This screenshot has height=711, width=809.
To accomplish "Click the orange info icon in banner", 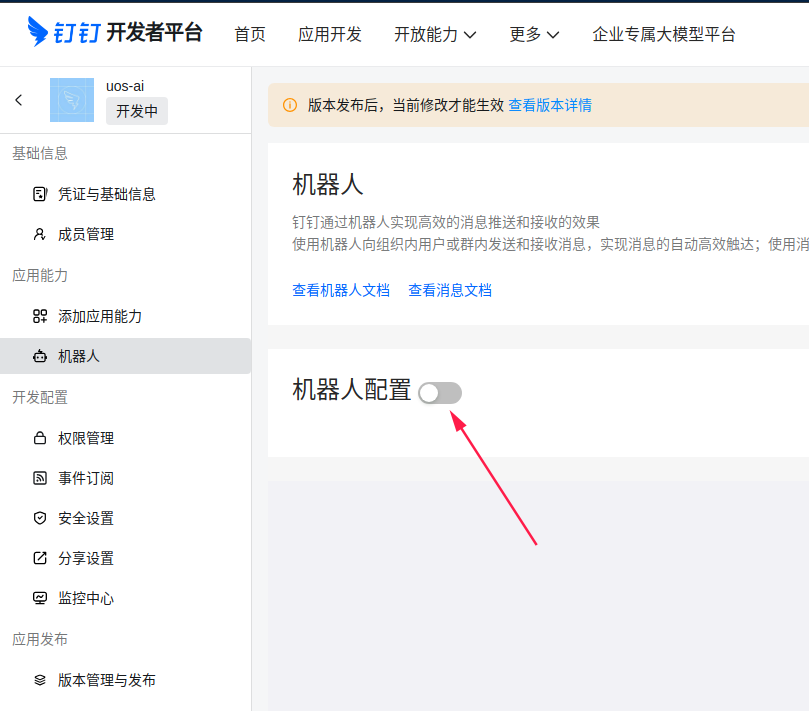I will (x=290, y=105).
